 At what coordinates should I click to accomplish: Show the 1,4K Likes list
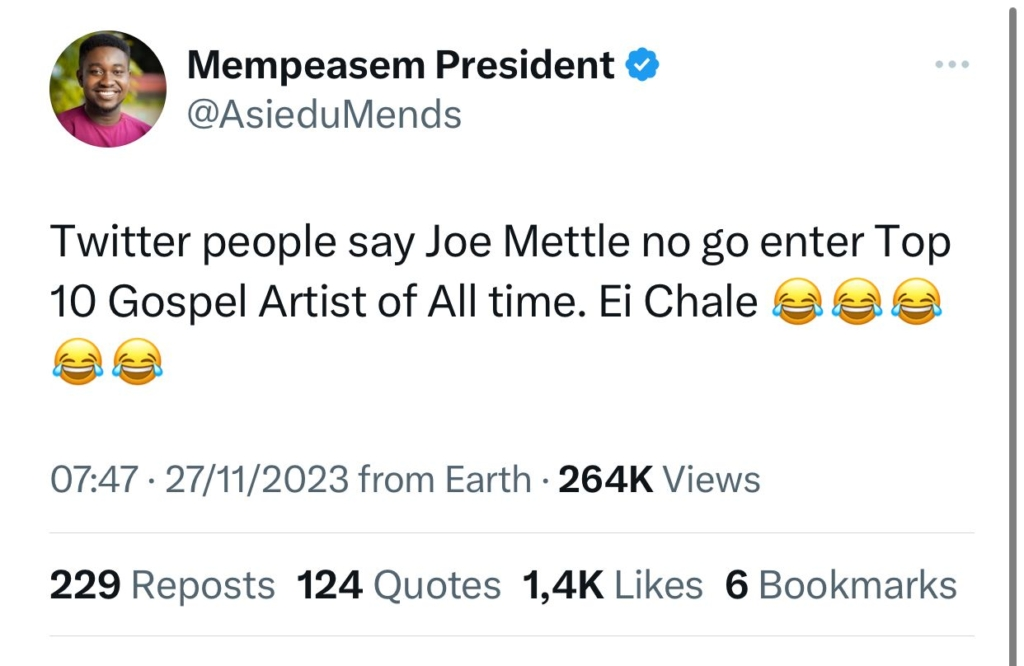[x=613, y=585]
